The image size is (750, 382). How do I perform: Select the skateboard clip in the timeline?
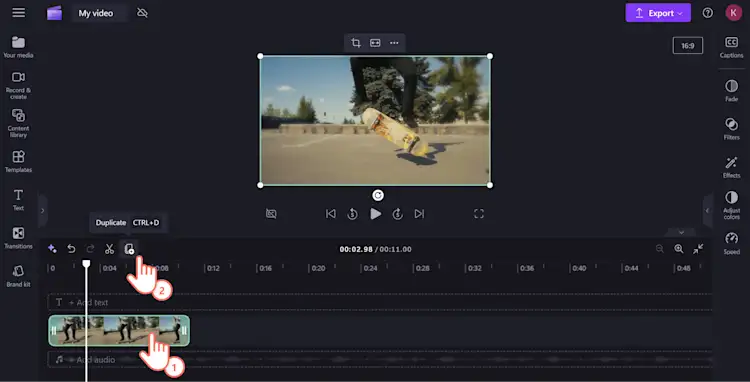pyautogui.click(x=119, y=330)
